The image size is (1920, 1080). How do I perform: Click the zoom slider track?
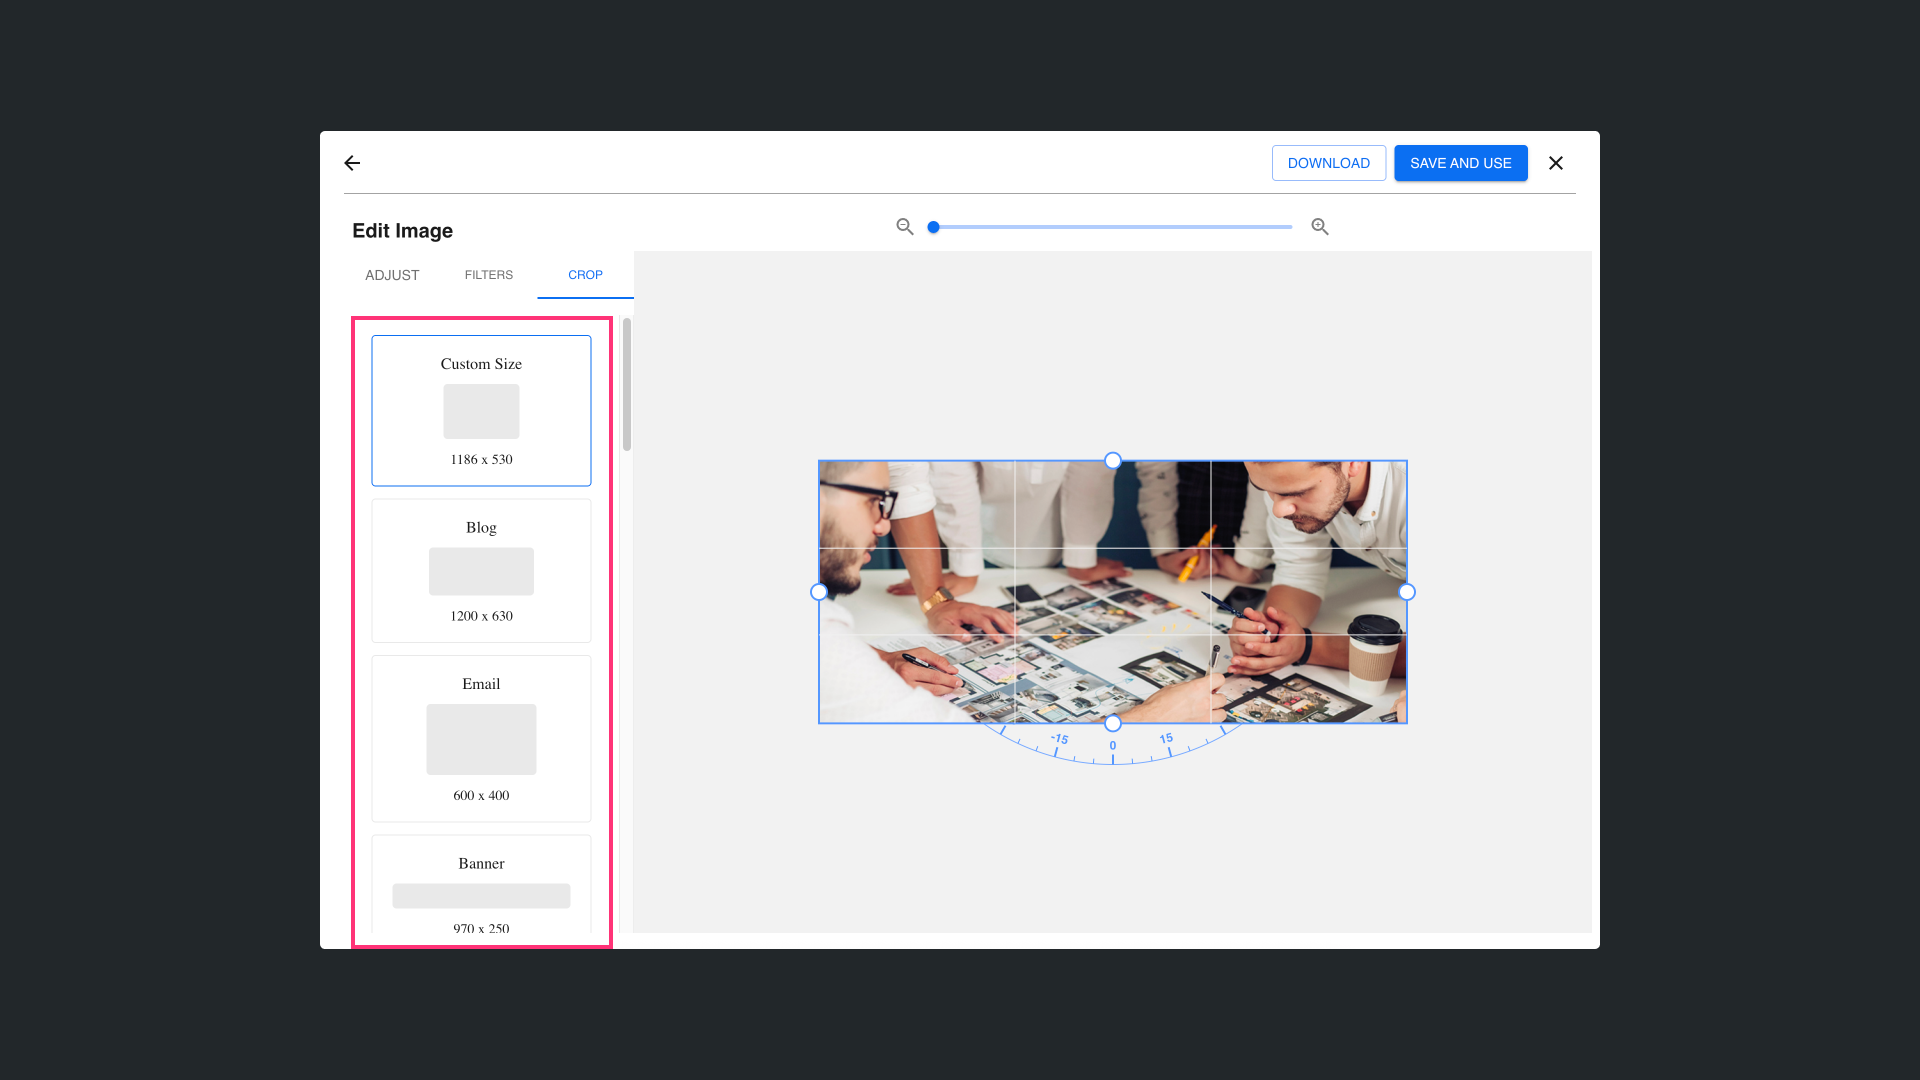pos(1110,227)
